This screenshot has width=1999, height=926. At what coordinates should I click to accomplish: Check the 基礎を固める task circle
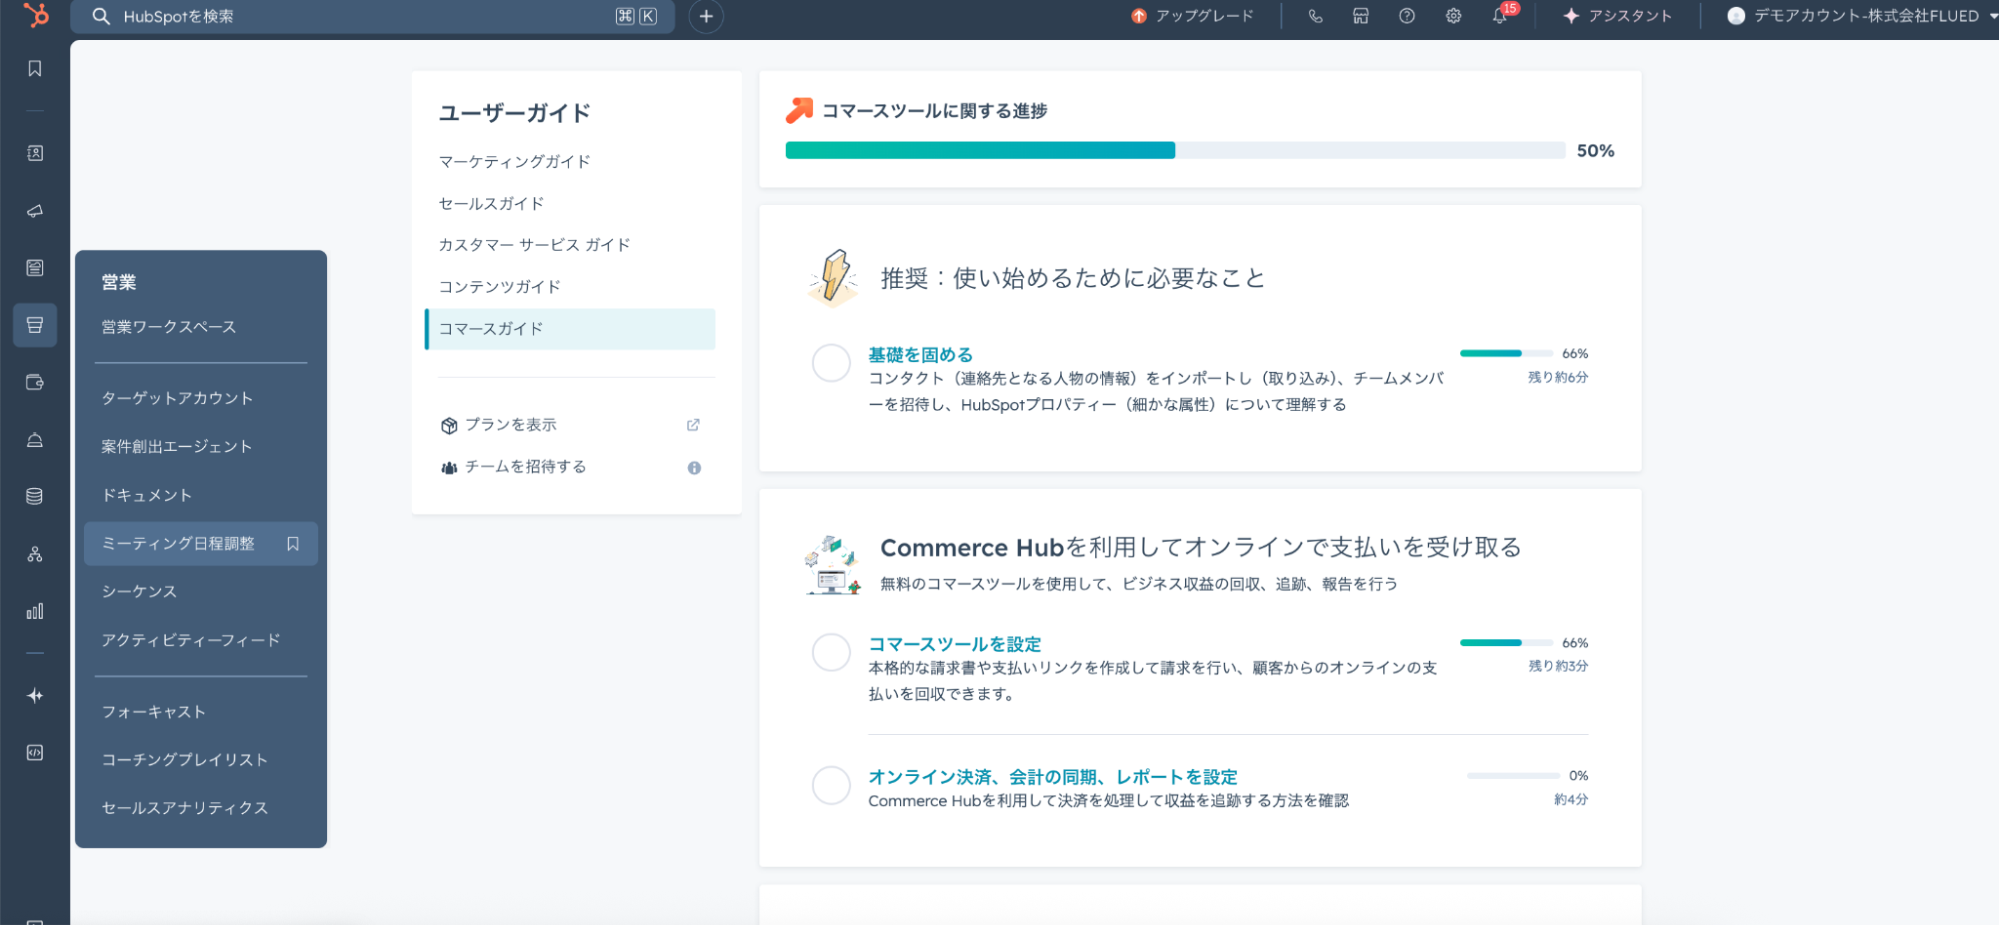click(x=831, y=363)
